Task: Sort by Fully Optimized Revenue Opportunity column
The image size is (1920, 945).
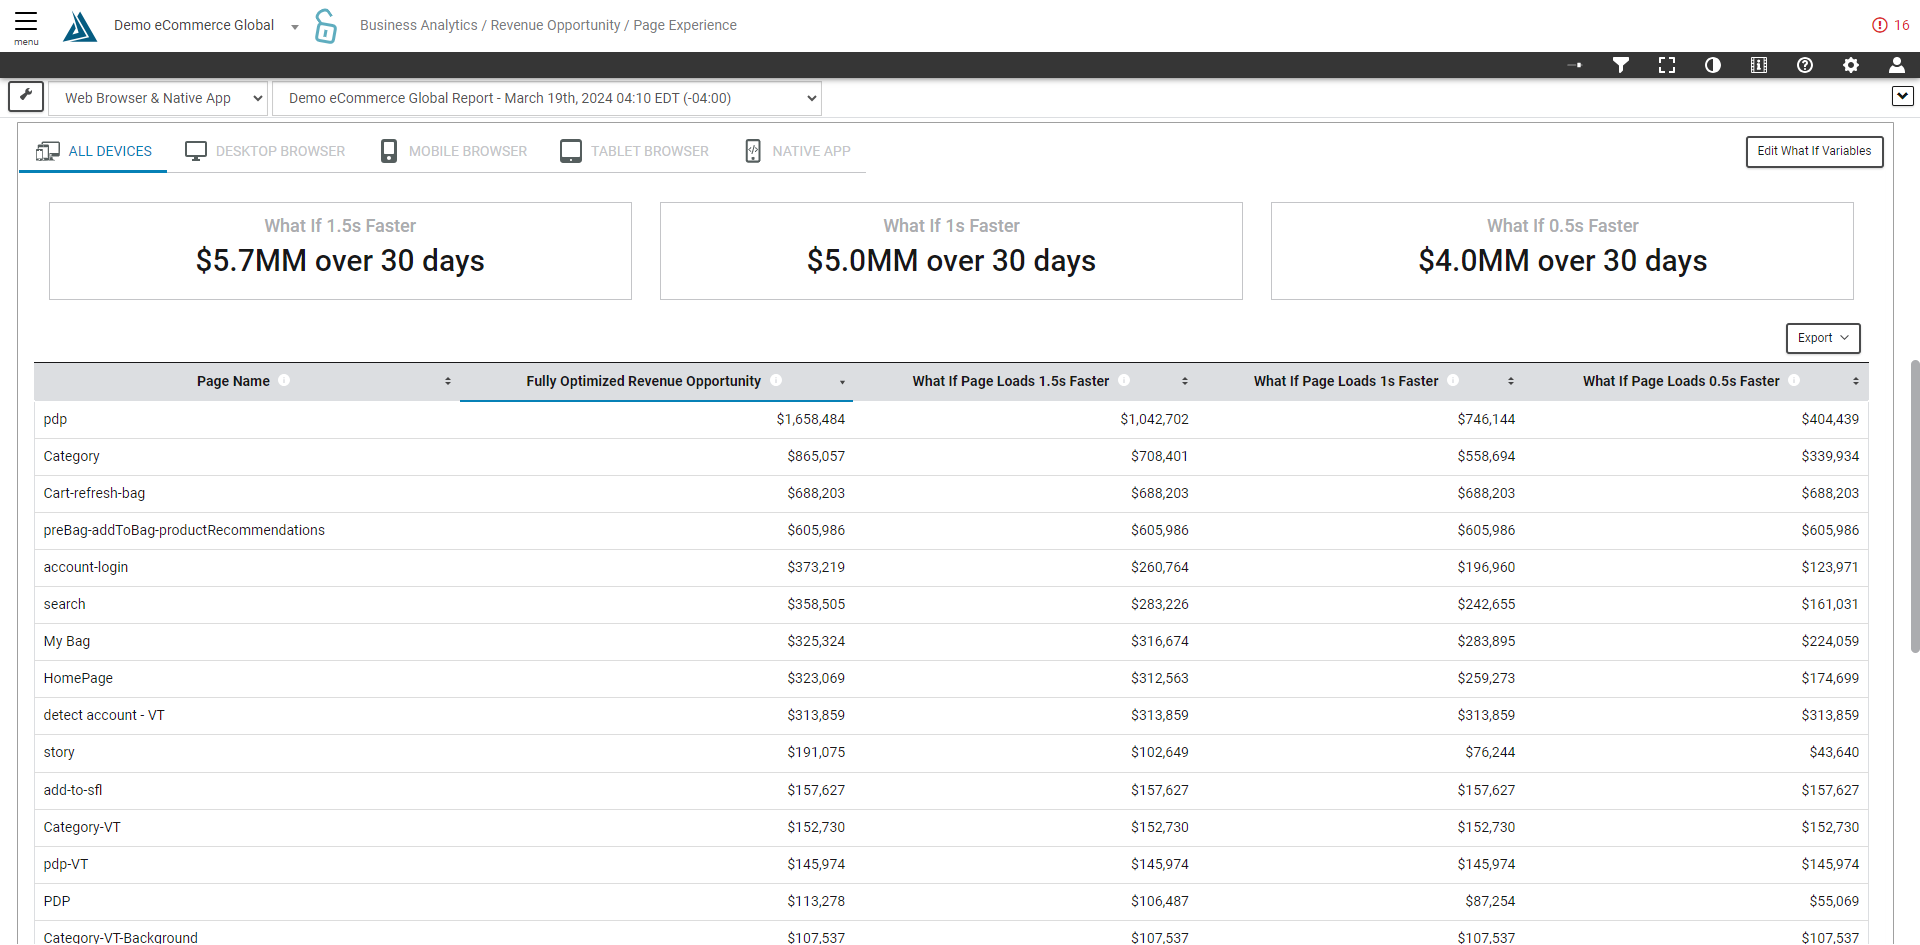Action: [842, 382]
